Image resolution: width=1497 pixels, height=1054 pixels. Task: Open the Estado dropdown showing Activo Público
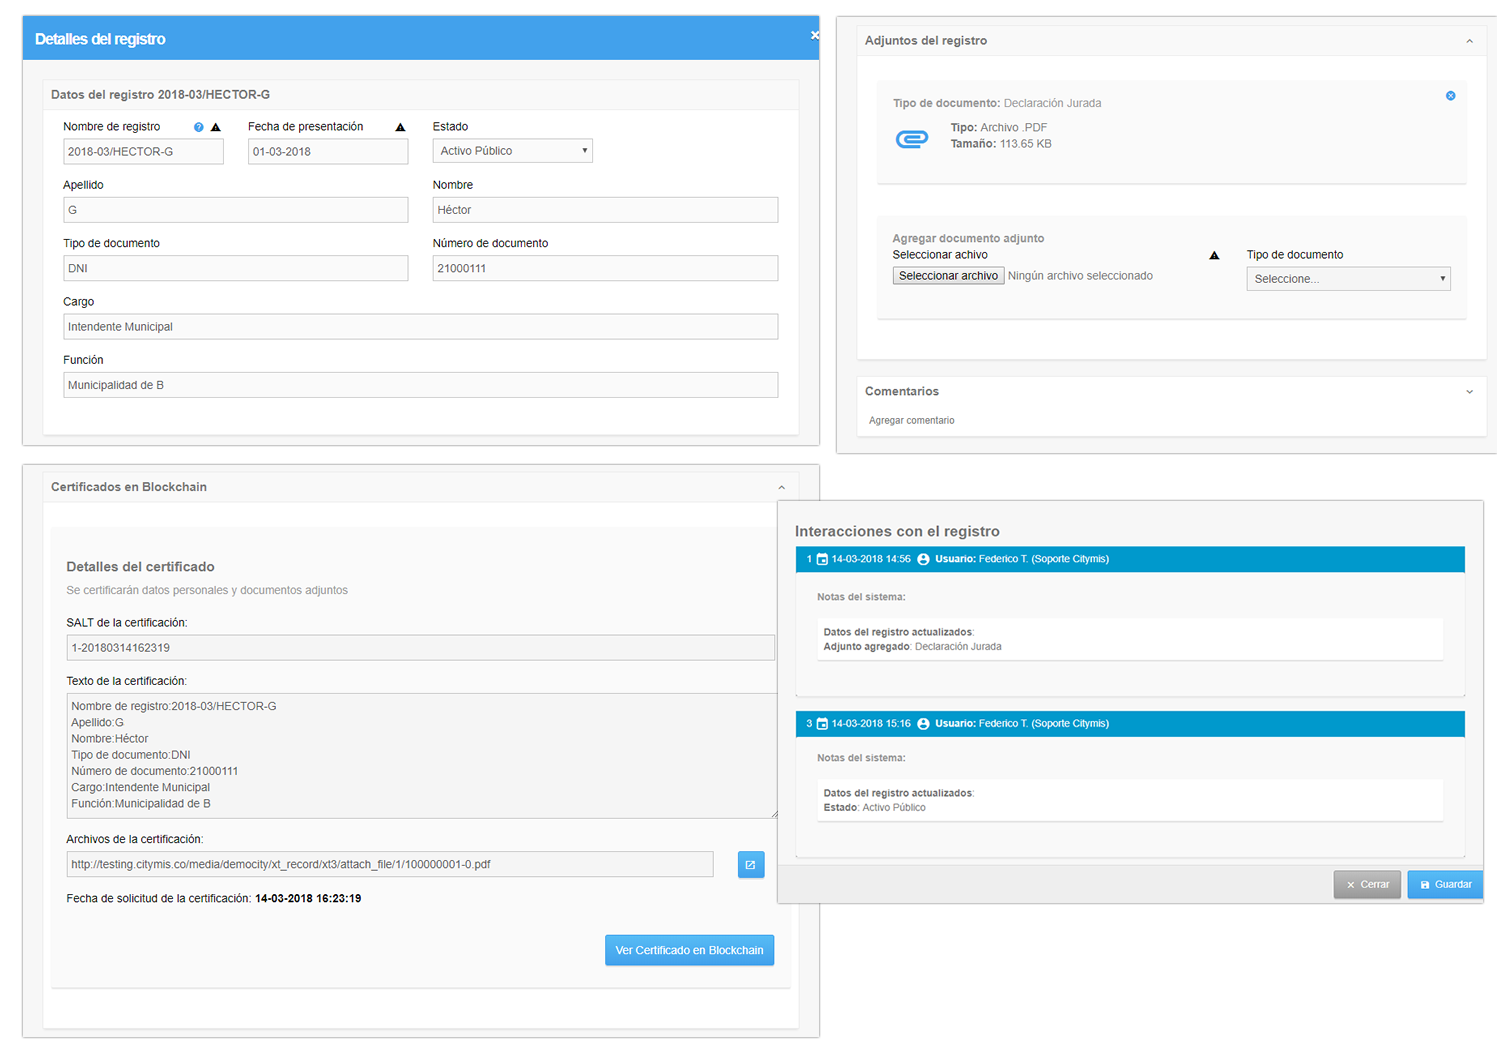tap(512, 151)
